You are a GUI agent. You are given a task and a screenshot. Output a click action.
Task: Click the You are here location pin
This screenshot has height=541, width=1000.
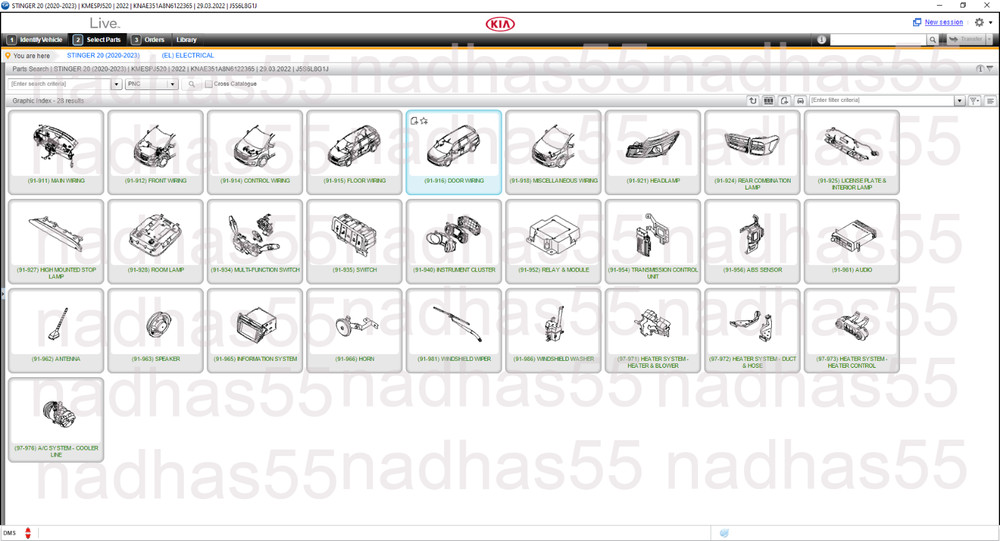pos(8,56)
